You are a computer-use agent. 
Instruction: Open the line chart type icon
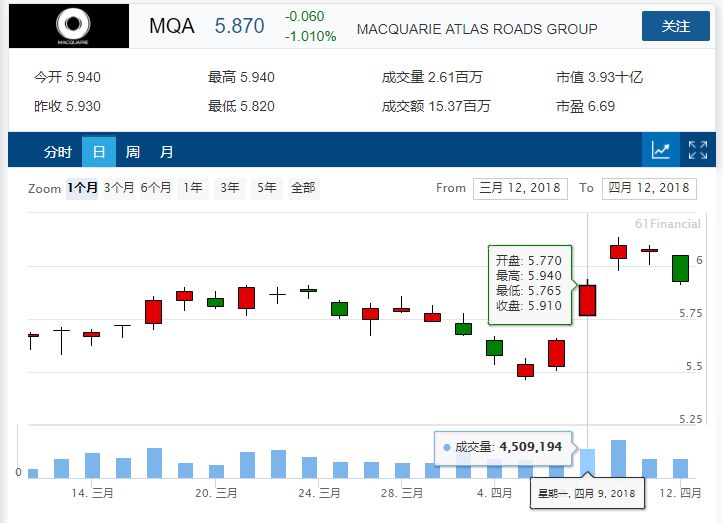[x=660, y=150]
